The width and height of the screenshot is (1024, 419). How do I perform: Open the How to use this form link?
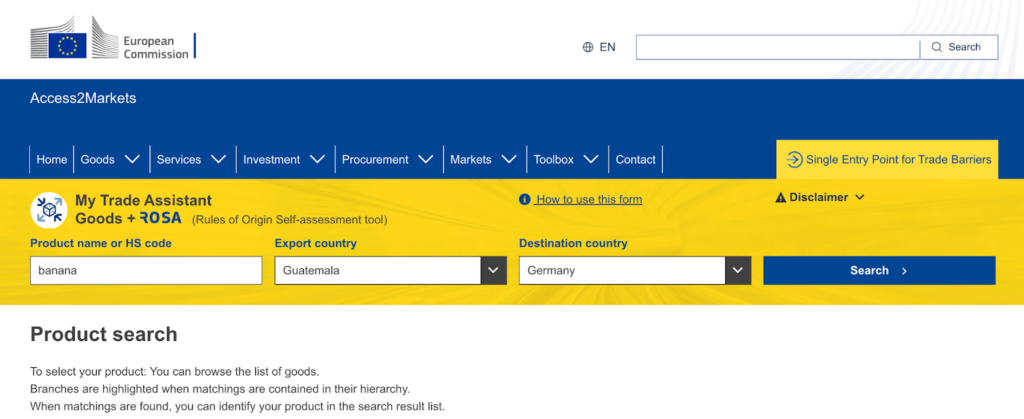point(588,200)
